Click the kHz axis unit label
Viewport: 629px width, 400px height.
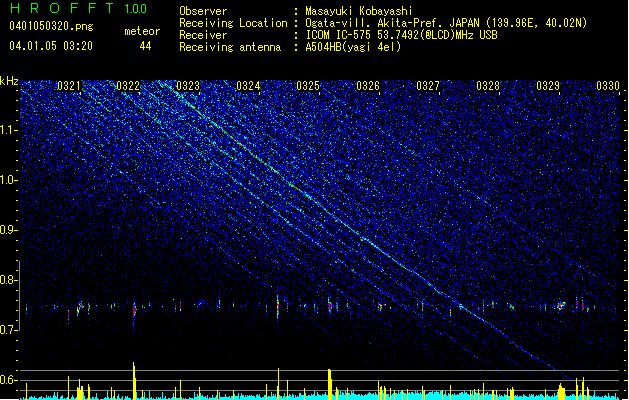pyautogui.click(x=9, y=81)
